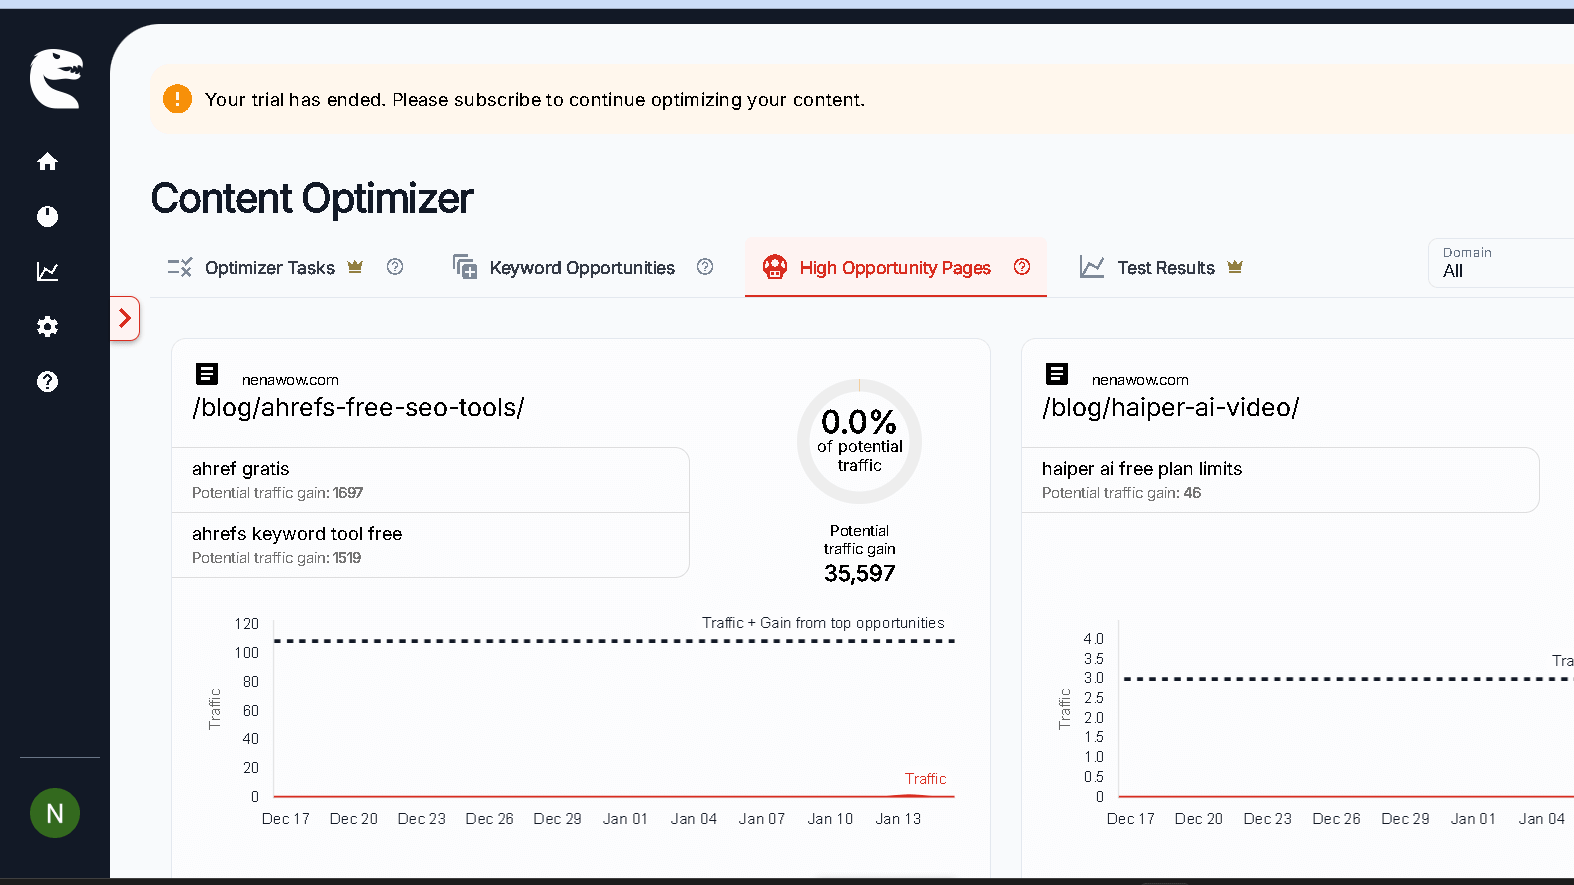Click Test Results chart icon
Viewport: 1574px width, 885px height.
coord(1092,267)
